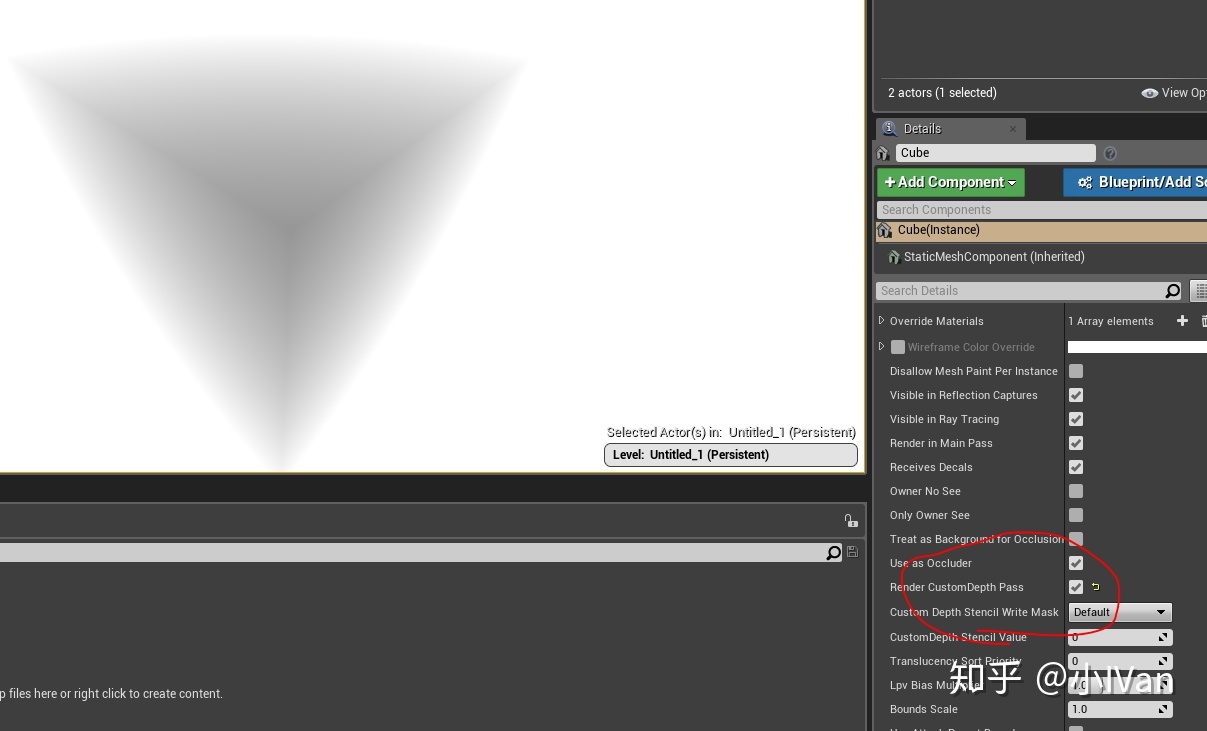
Task: Click the Details tab info icon
Action: 890,128
